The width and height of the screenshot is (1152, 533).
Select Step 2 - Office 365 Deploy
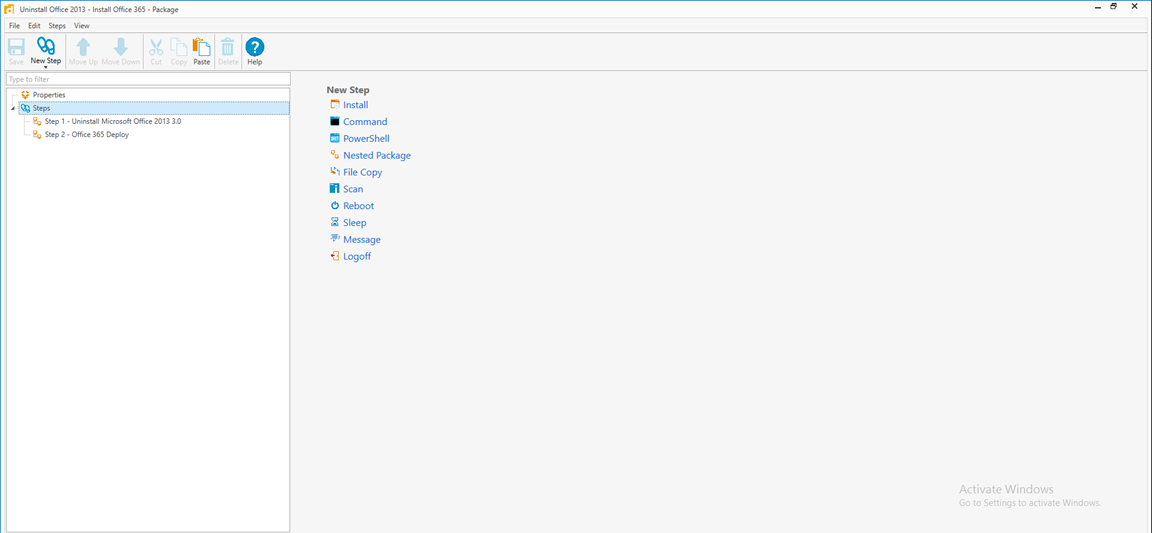click(x=87, y=135)
